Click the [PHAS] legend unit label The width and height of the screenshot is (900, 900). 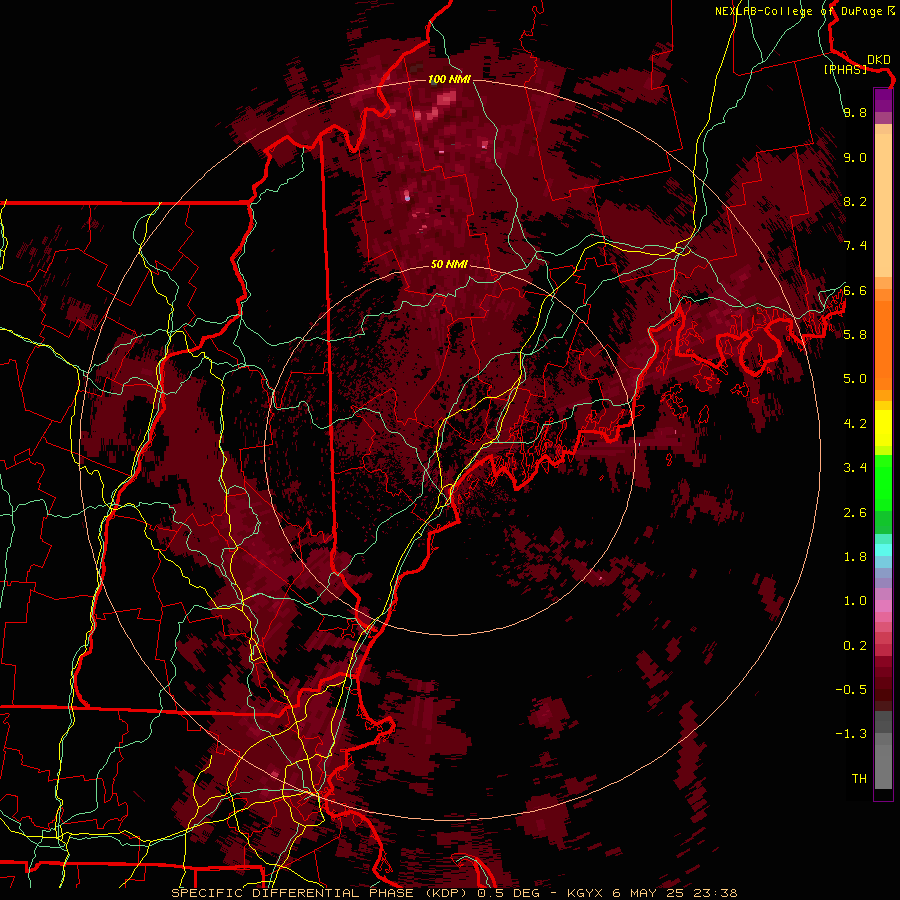(x=845, y=69)
